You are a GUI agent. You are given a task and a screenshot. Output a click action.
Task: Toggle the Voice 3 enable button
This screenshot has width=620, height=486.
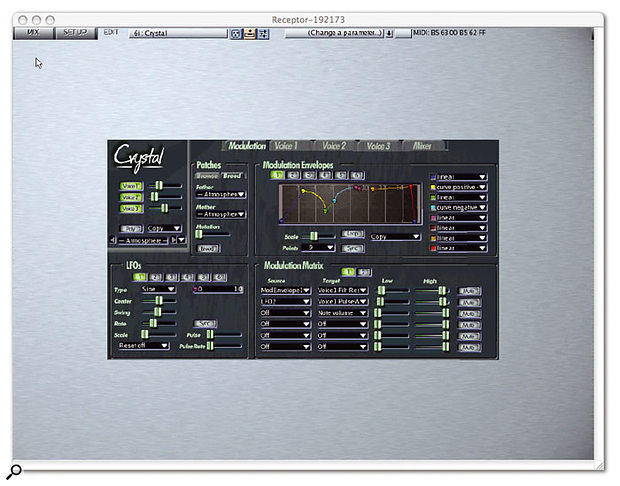click(131, 208)
